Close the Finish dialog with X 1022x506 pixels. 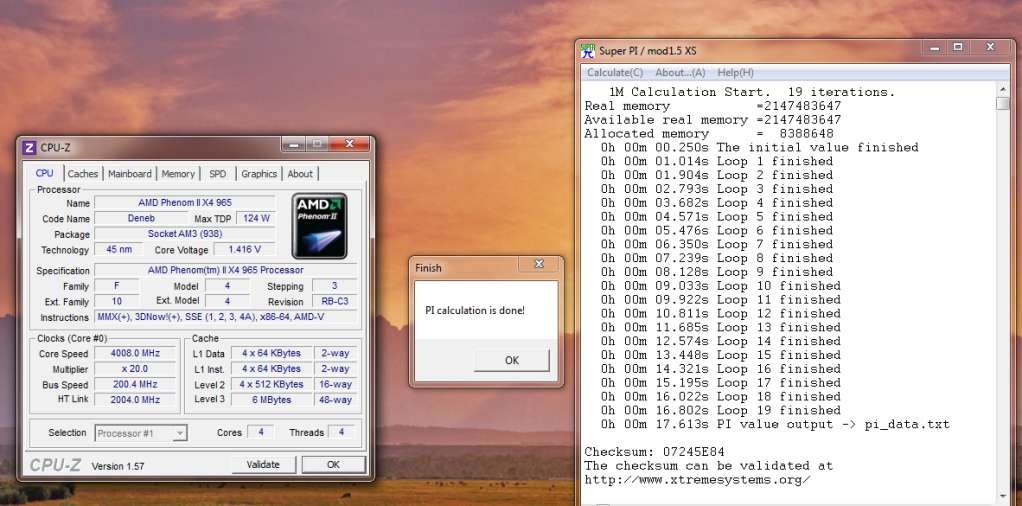(x=539, y=264)
